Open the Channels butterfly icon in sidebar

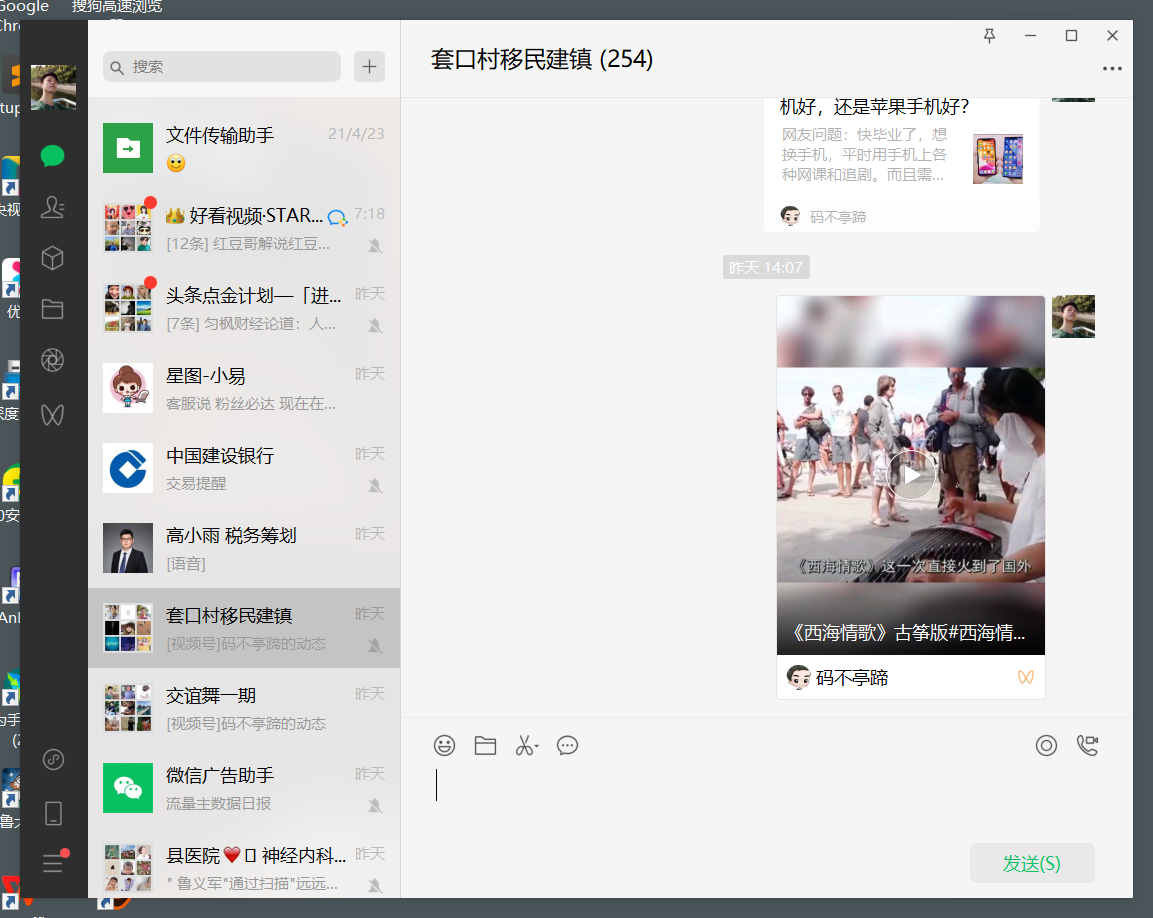tap(53, 413)
